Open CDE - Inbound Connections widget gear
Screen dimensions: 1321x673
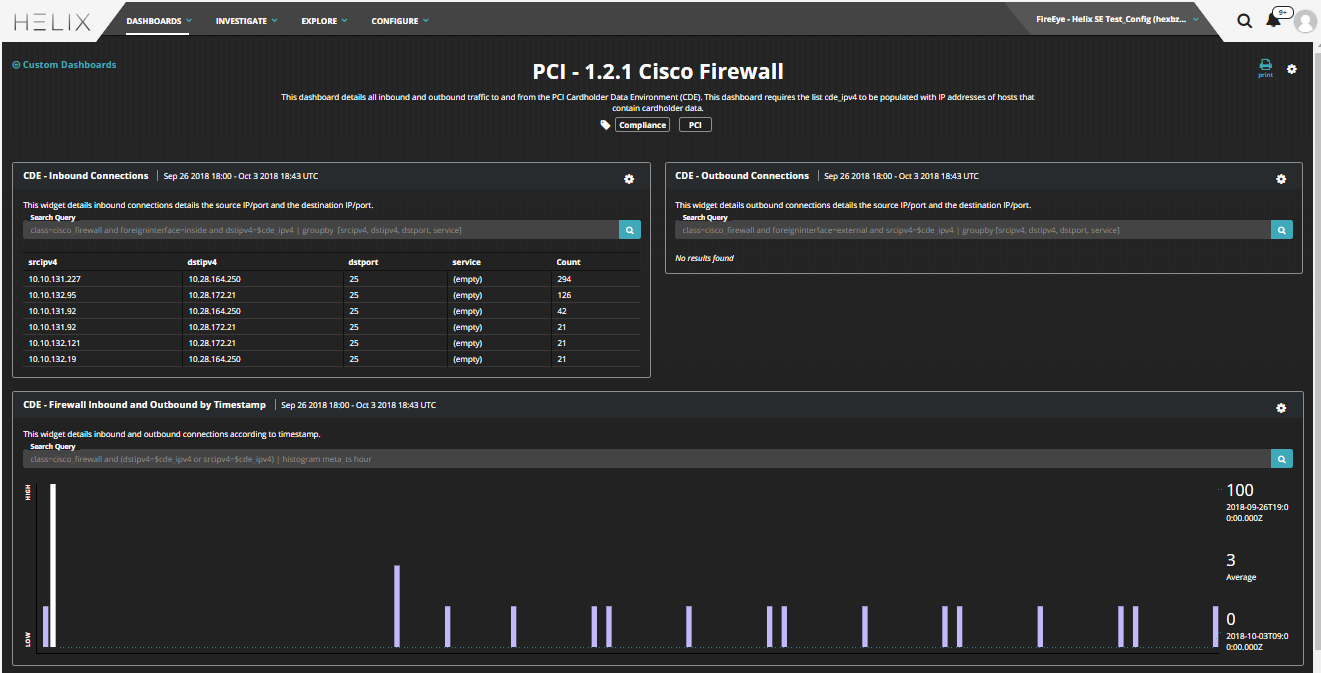[x=629, y=179]
